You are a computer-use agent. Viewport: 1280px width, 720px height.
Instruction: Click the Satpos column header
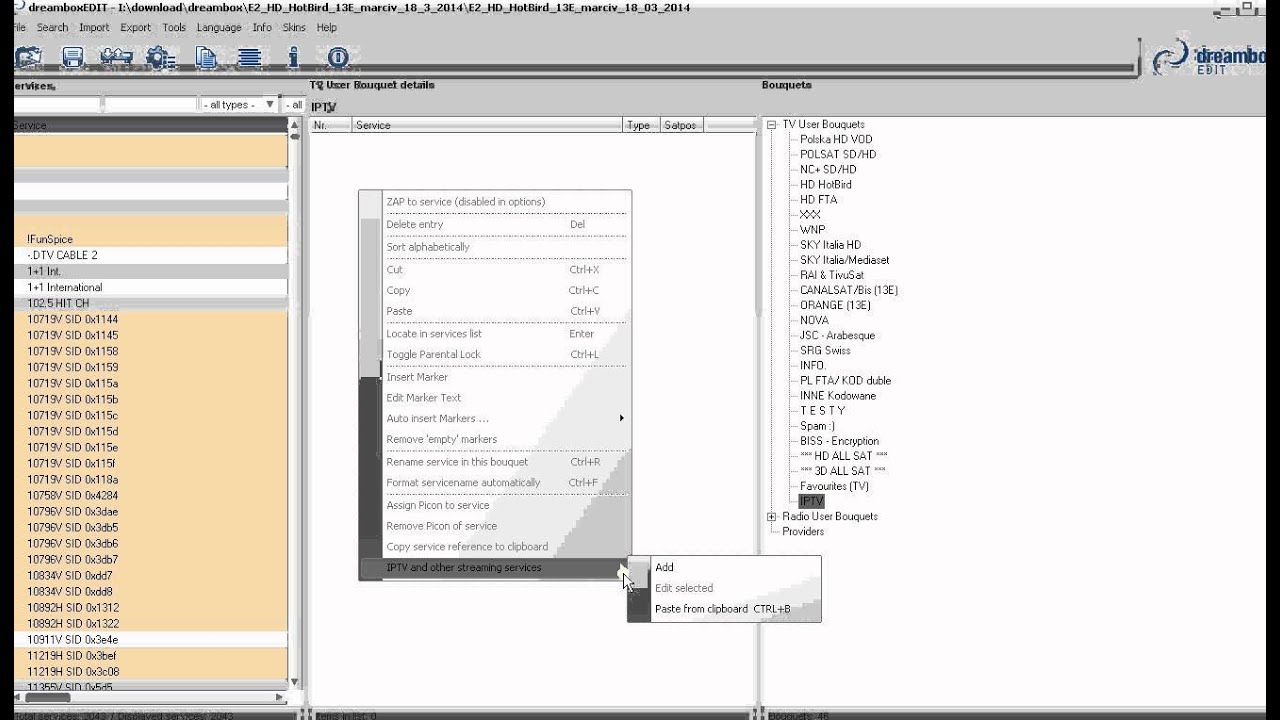pyautogui.click(x=680, y=125)
